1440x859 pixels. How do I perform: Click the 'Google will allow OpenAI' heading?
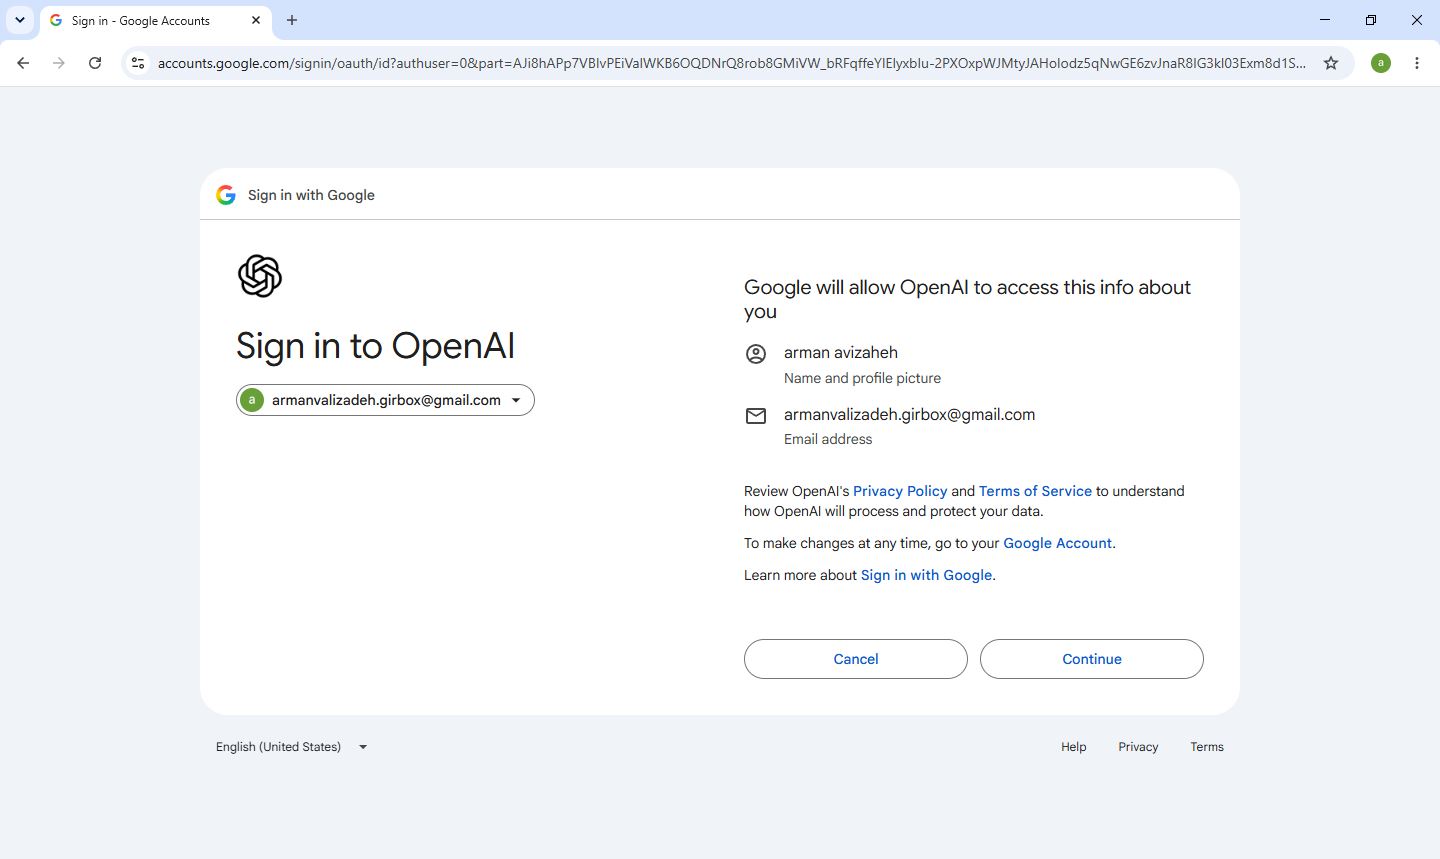967,299
